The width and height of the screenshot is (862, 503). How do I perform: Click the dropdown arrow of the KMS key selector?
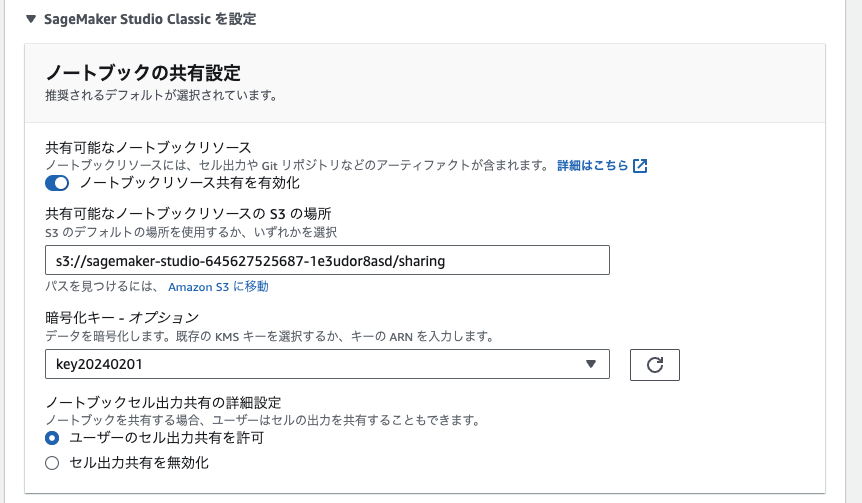[591, 364]
